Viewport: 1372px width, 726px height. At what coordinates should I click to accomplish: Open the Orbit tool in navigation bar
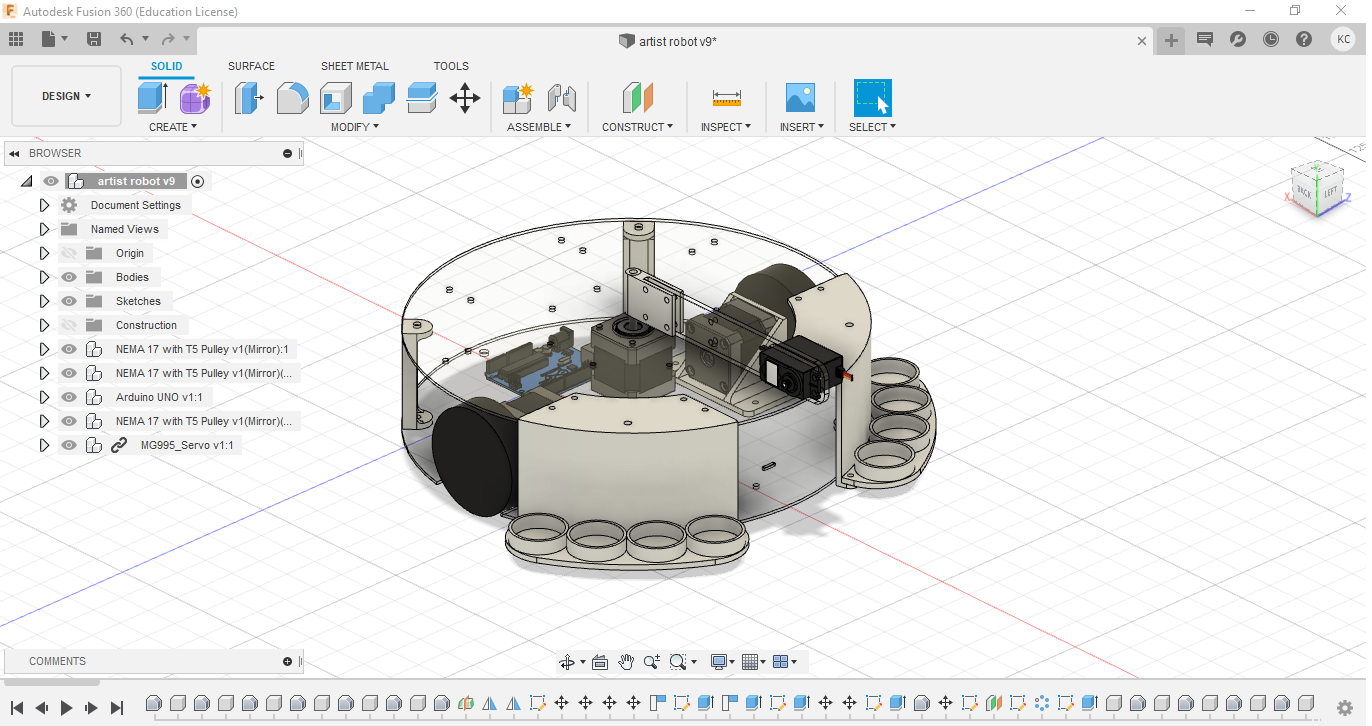pos(567,662)
